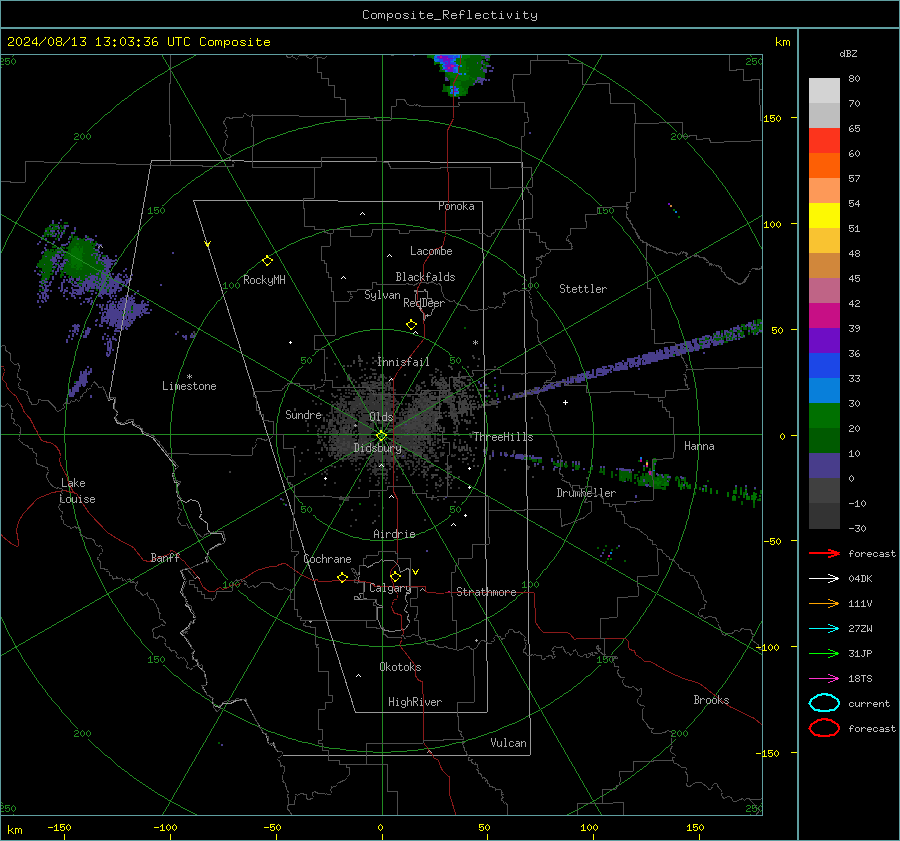Click the HighRiver city label
This screenshot has height=841, width=900.
pos(415,702)
